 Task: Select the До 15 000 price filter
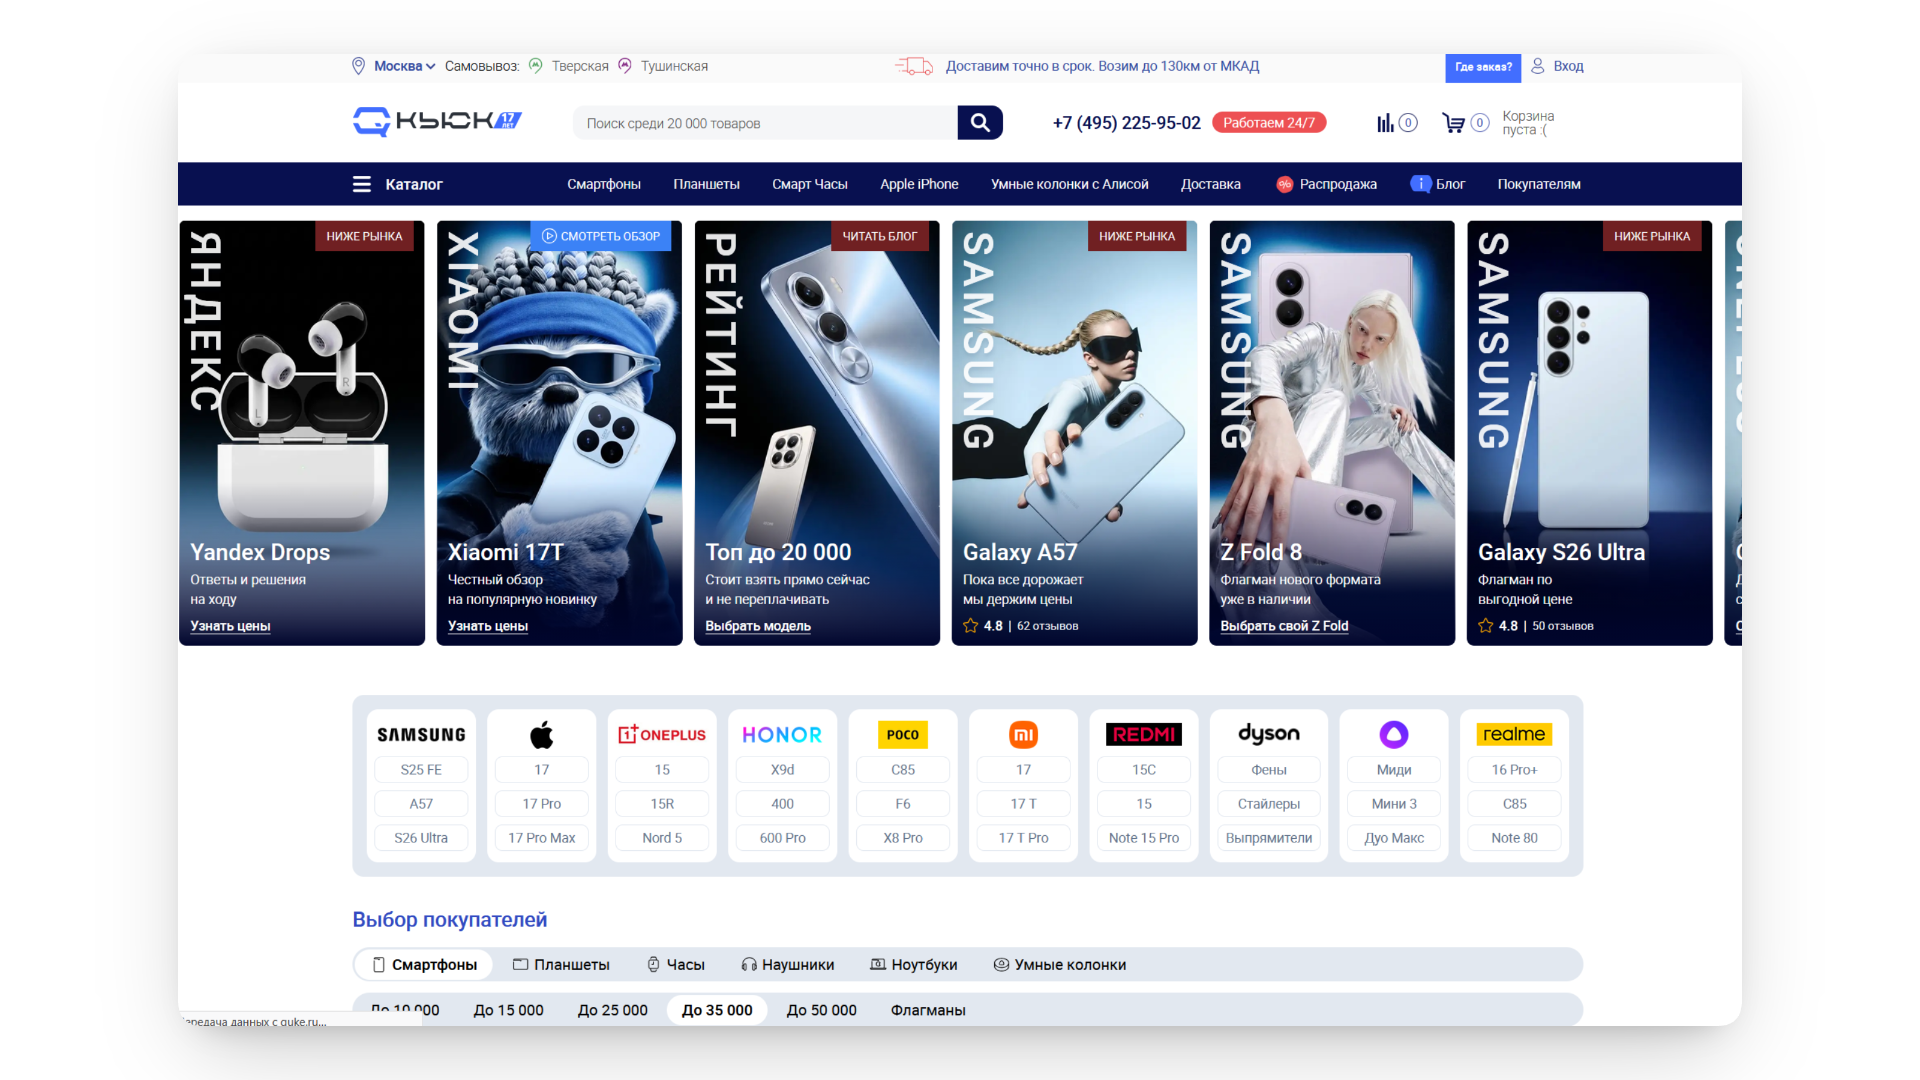[x=509, y=1010]
